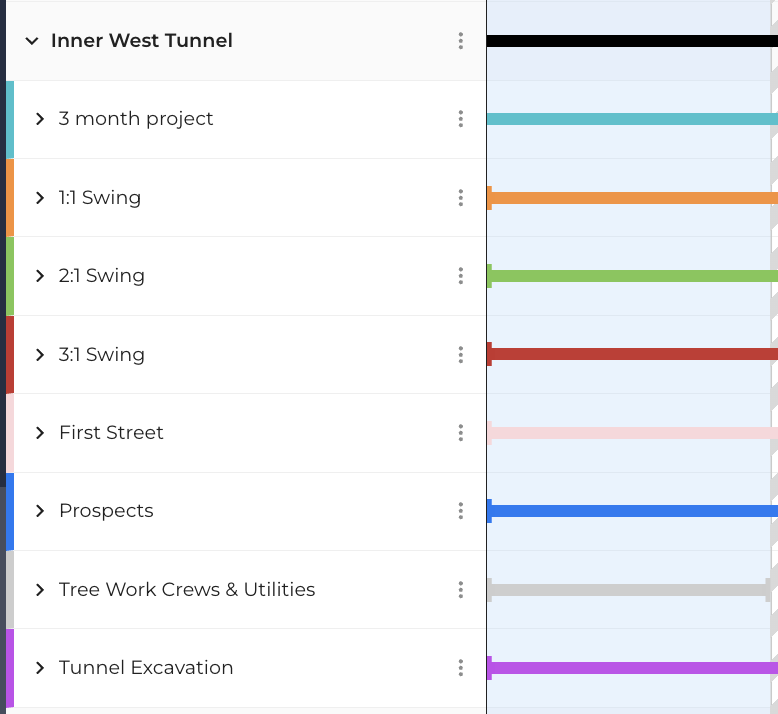Click the purple color strip beside Tunnel Excavation
778x714 pixels.
(x=10, y=668)
